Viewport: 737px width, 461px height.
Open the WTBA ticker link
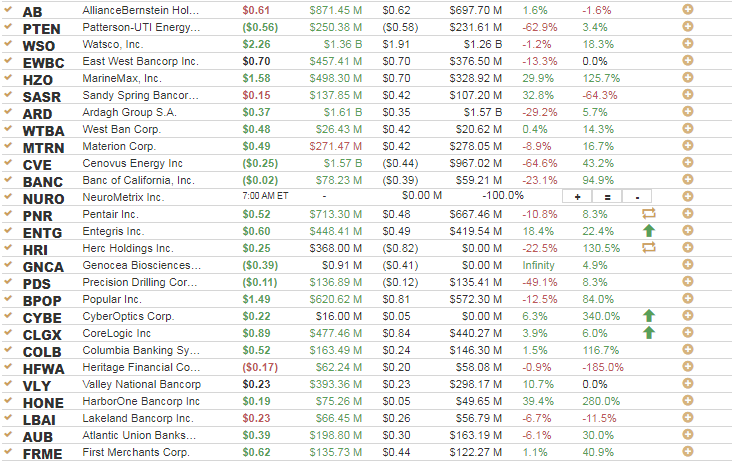tap(43, 131)
